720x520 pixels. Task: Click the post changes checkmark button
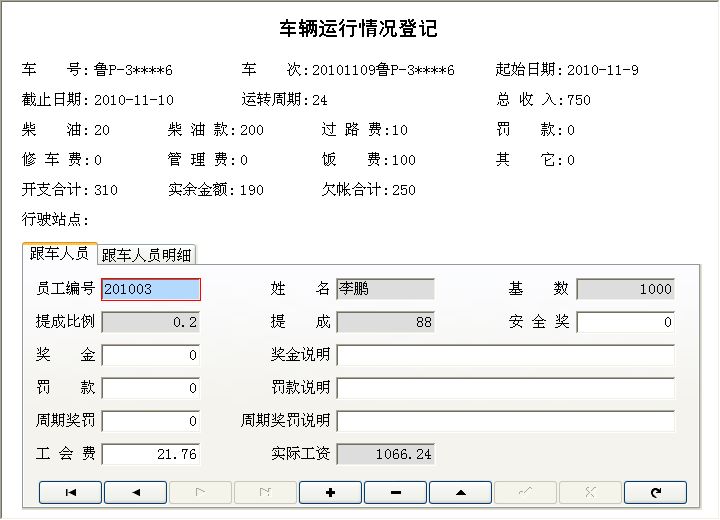[x=525, y=492]
